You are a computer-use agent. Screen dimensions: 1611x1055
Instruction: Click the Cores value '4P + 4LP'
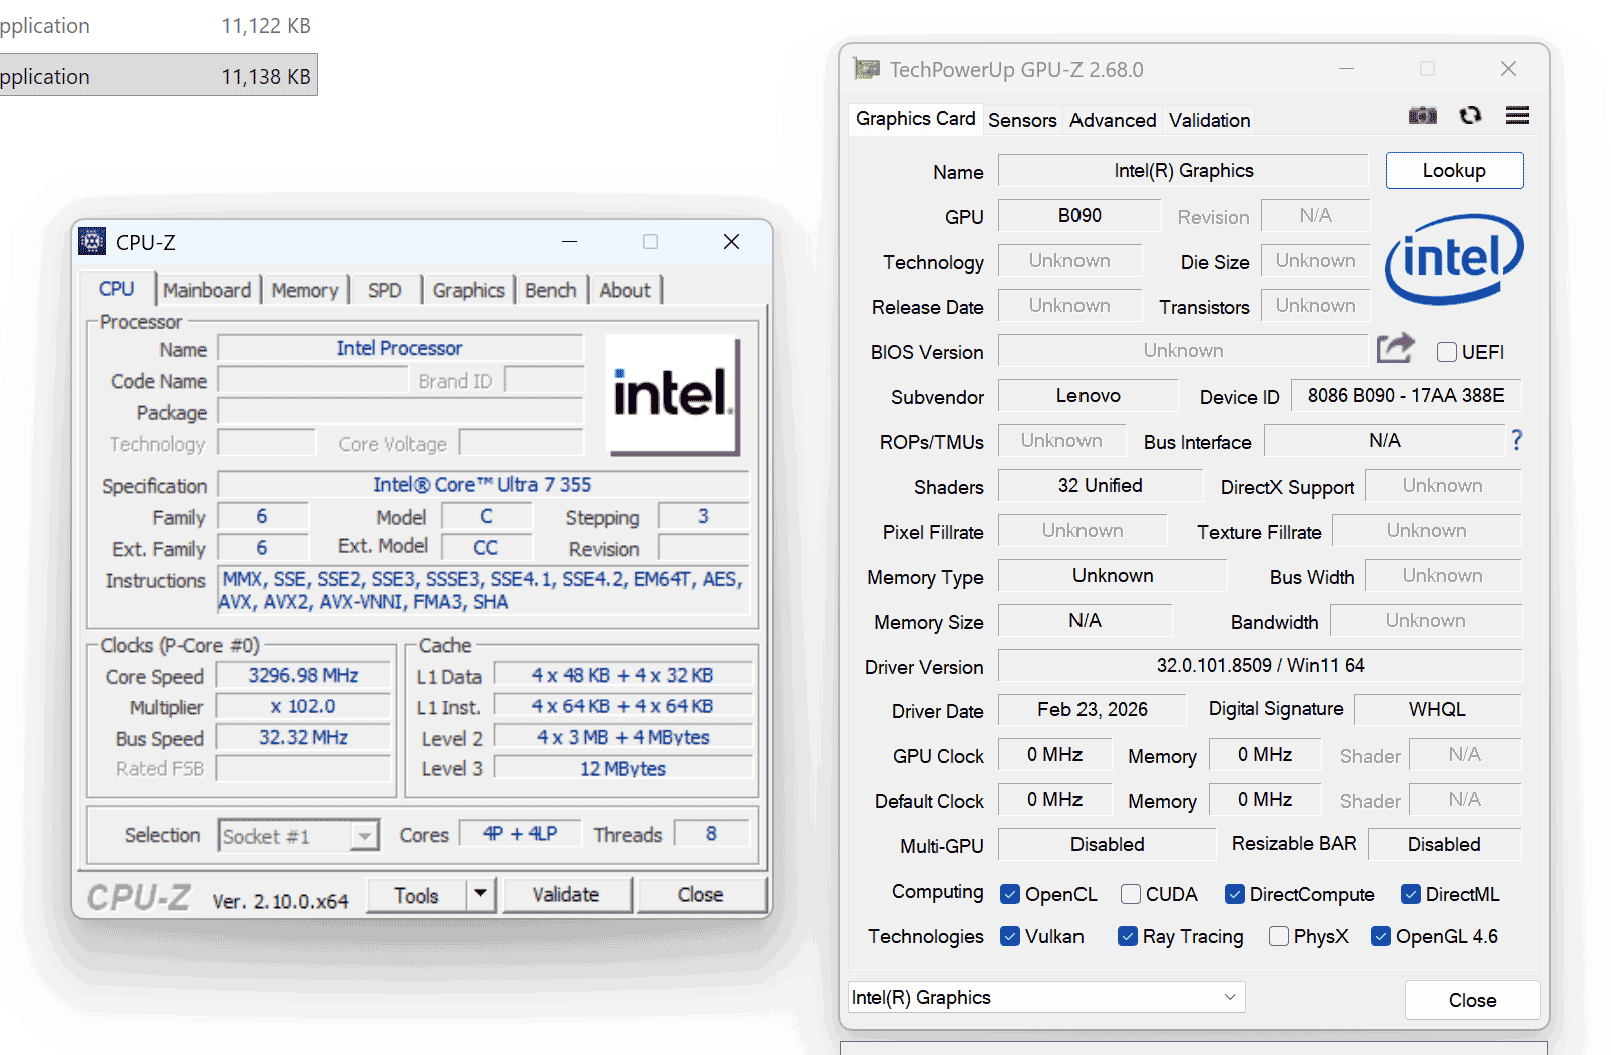click(520, 833)
